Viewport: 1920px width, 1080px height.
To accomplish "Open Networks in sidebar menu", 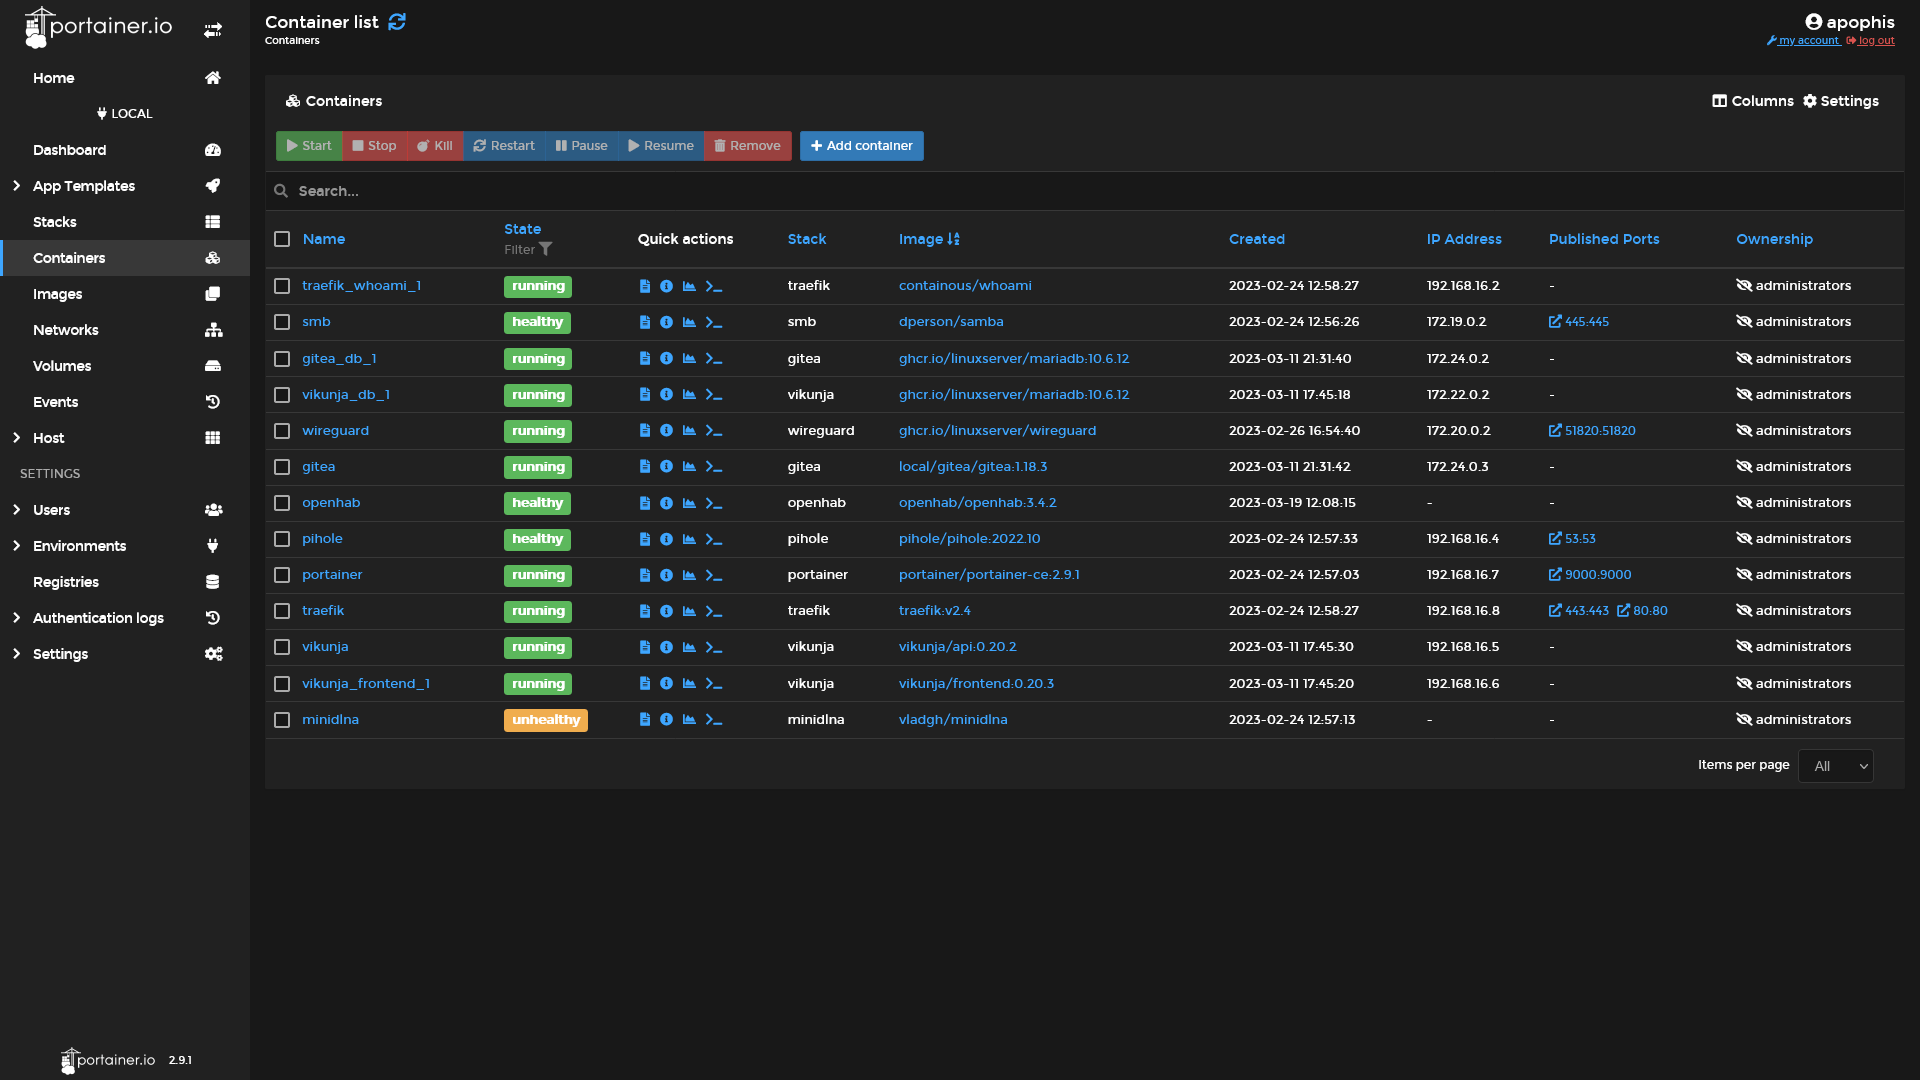I will point(125,330).
